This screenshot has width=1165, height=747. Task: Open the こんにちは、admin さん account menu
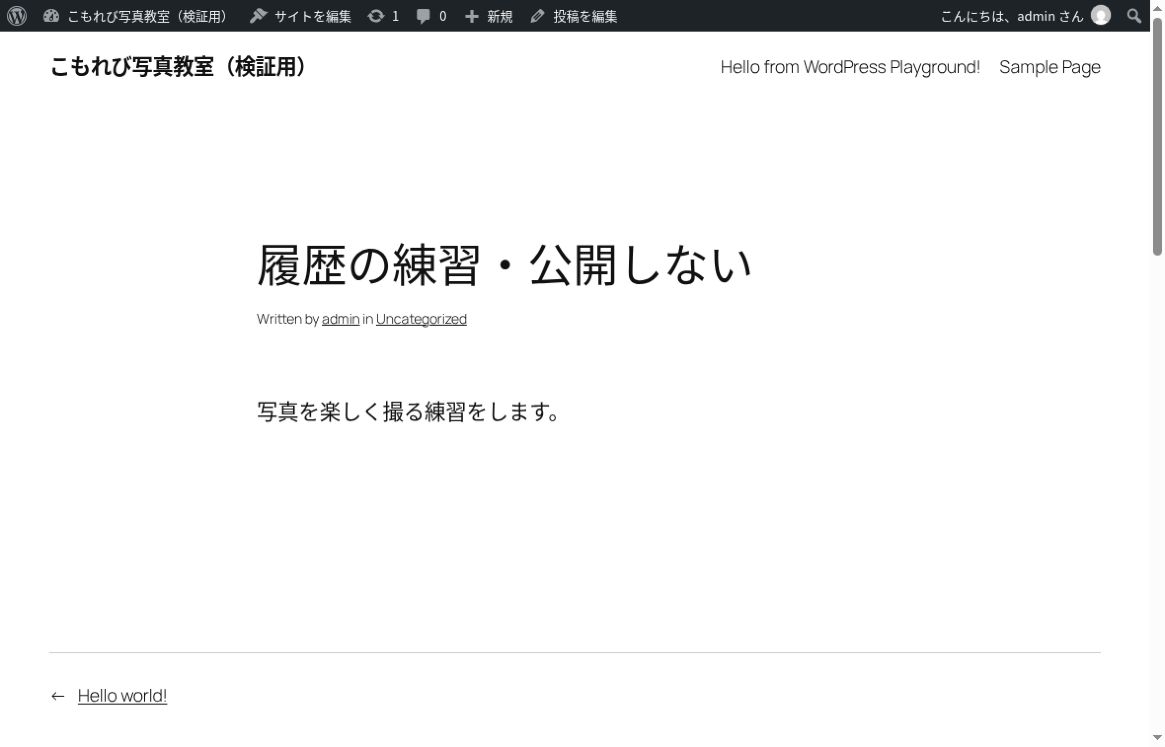click(1025, 16)
